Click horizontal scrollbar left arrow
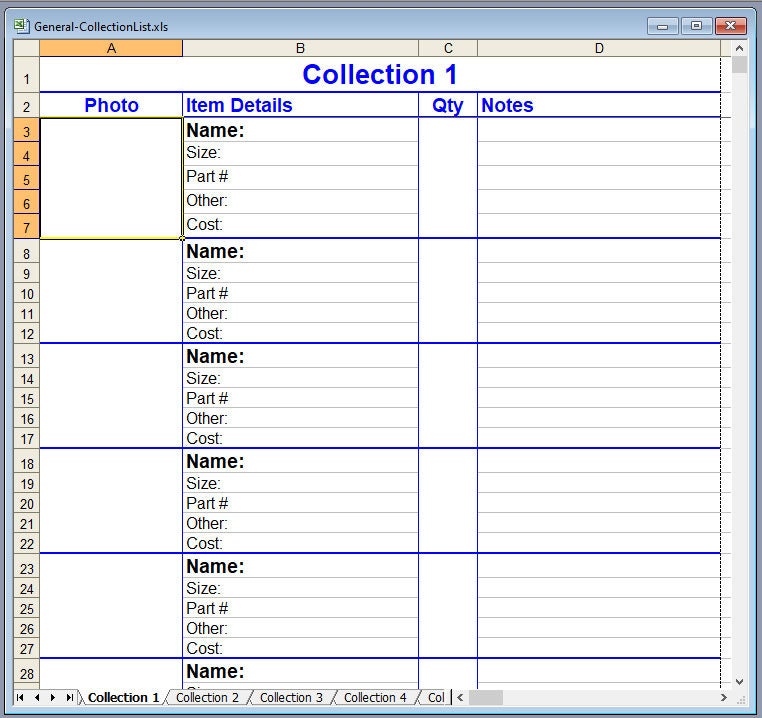This screenshot has height=718, width=762. 460,698
